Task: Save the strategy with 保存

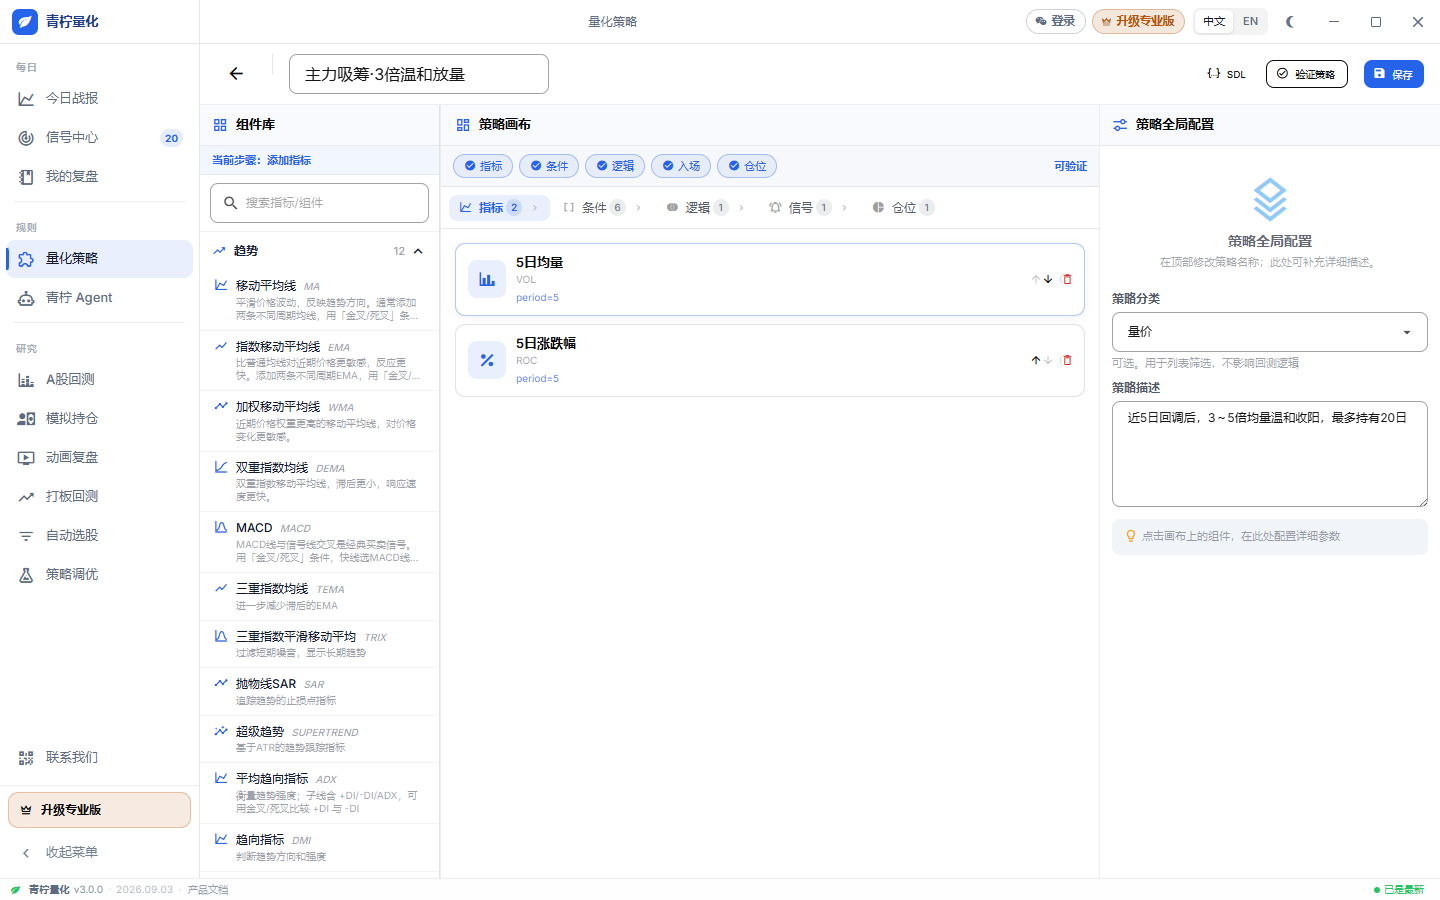Action: 1393,74
